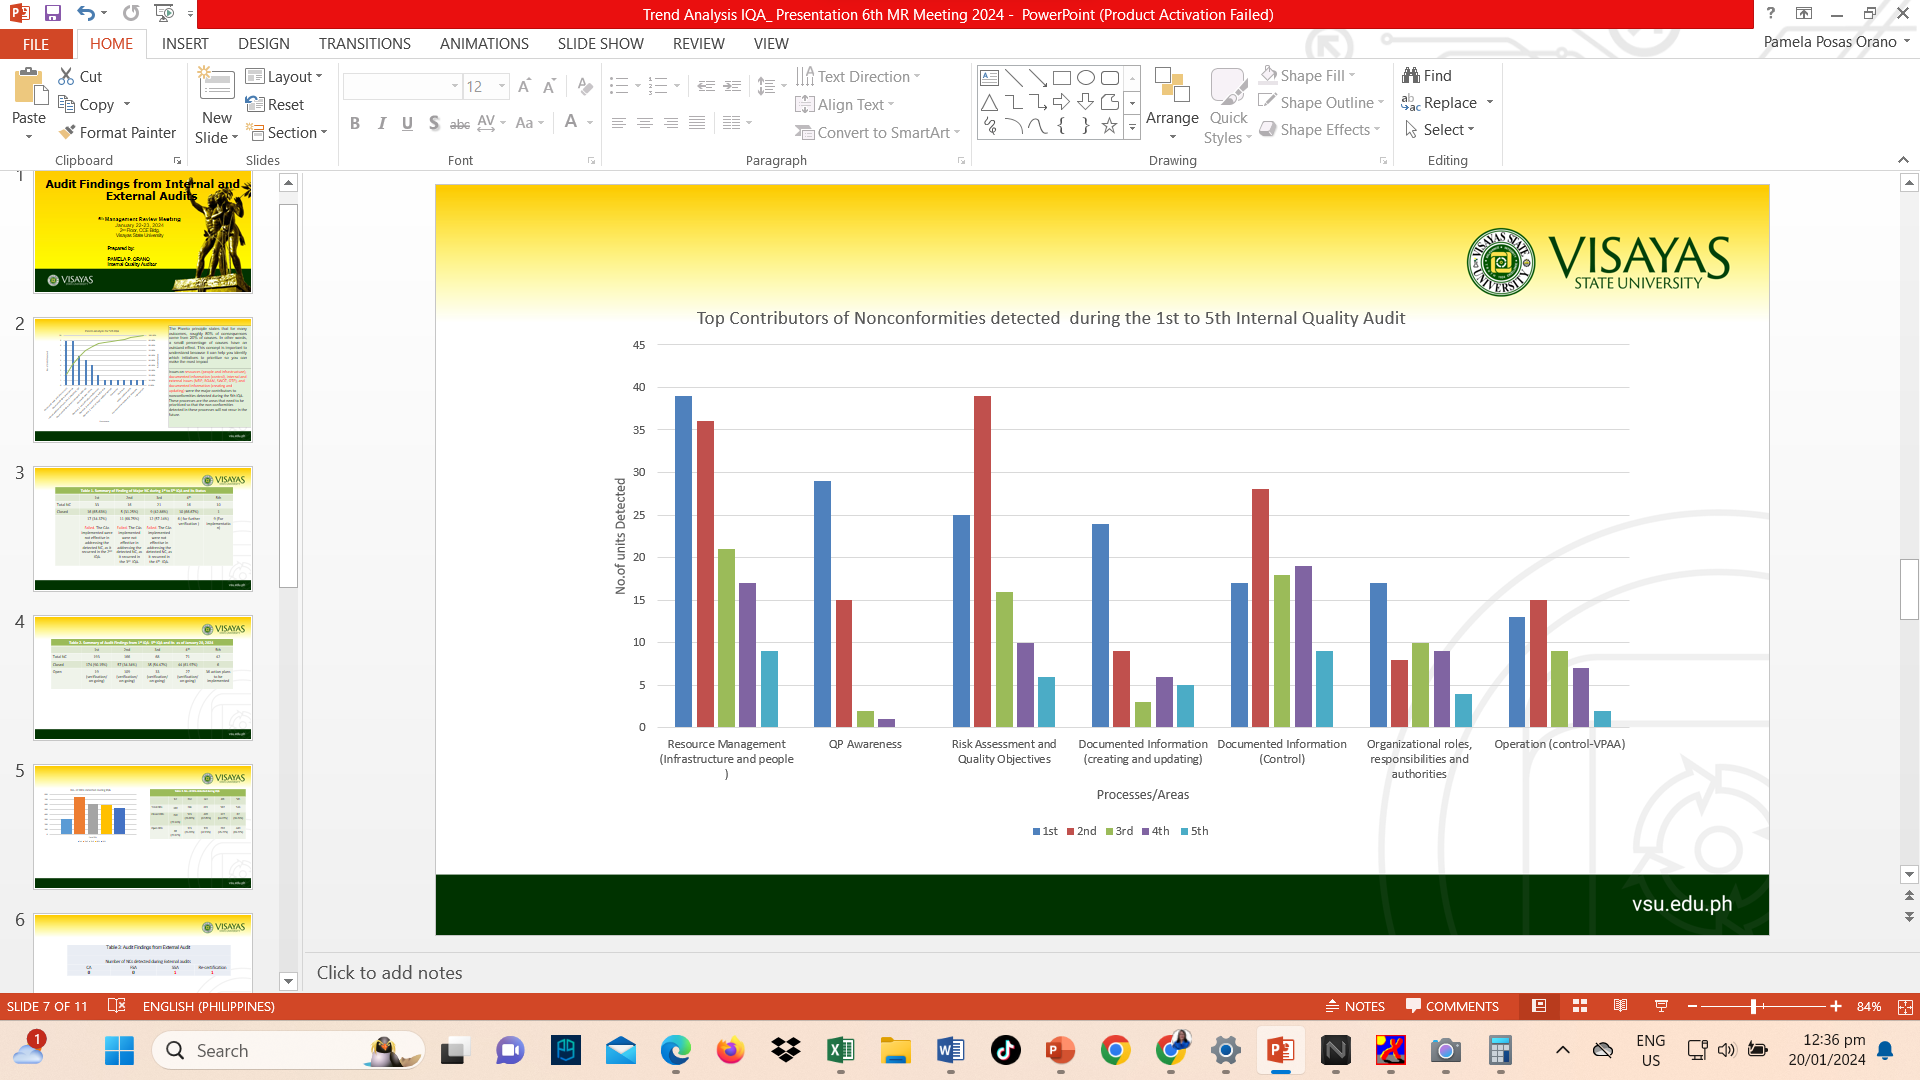The width and height of the screenshot is (1920, 1080).
Task: Open Slide Sorter view icon
Action: coord(1580,1006)
